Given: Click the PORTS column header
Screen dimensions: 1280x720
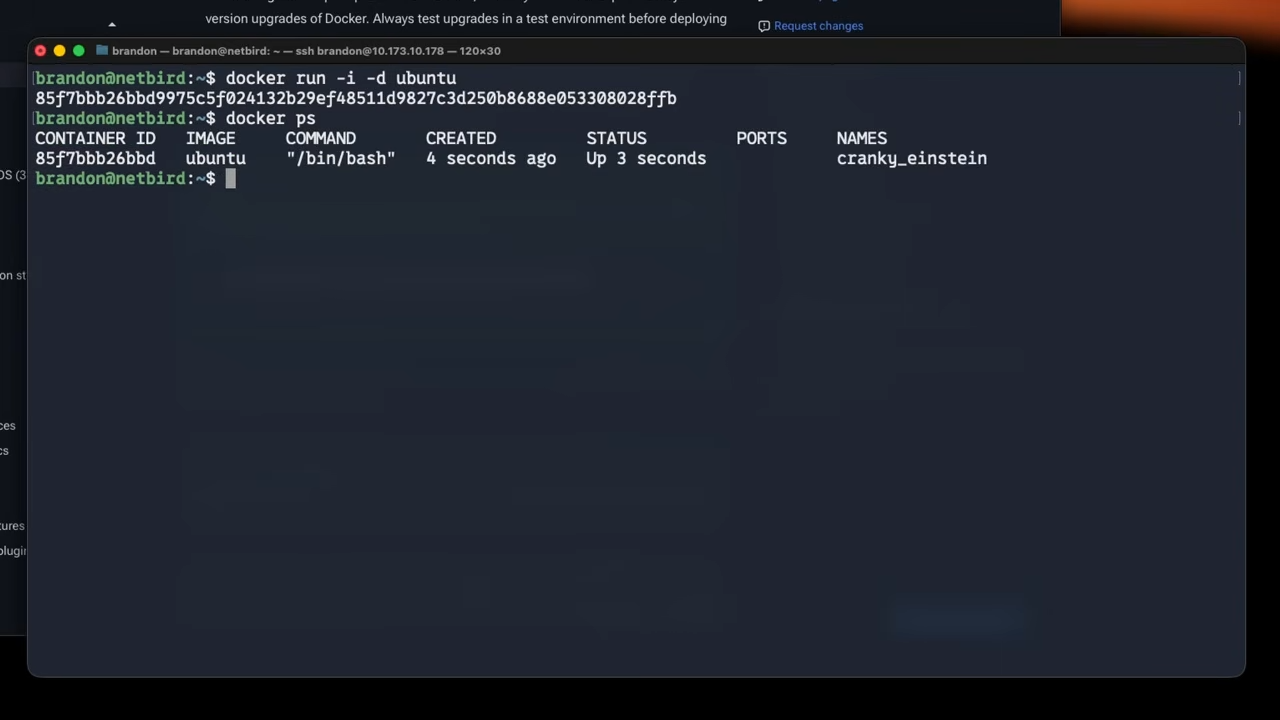Looking at the screenshot, I should tap(761, 139).
